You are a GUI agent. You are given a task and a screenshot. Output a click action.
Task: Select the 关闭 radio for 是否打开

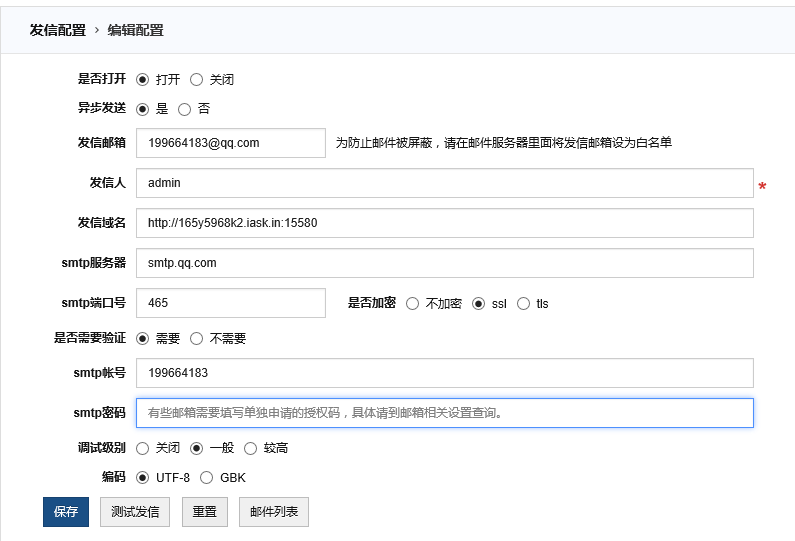pyautogui.click(x=196, y=79)
